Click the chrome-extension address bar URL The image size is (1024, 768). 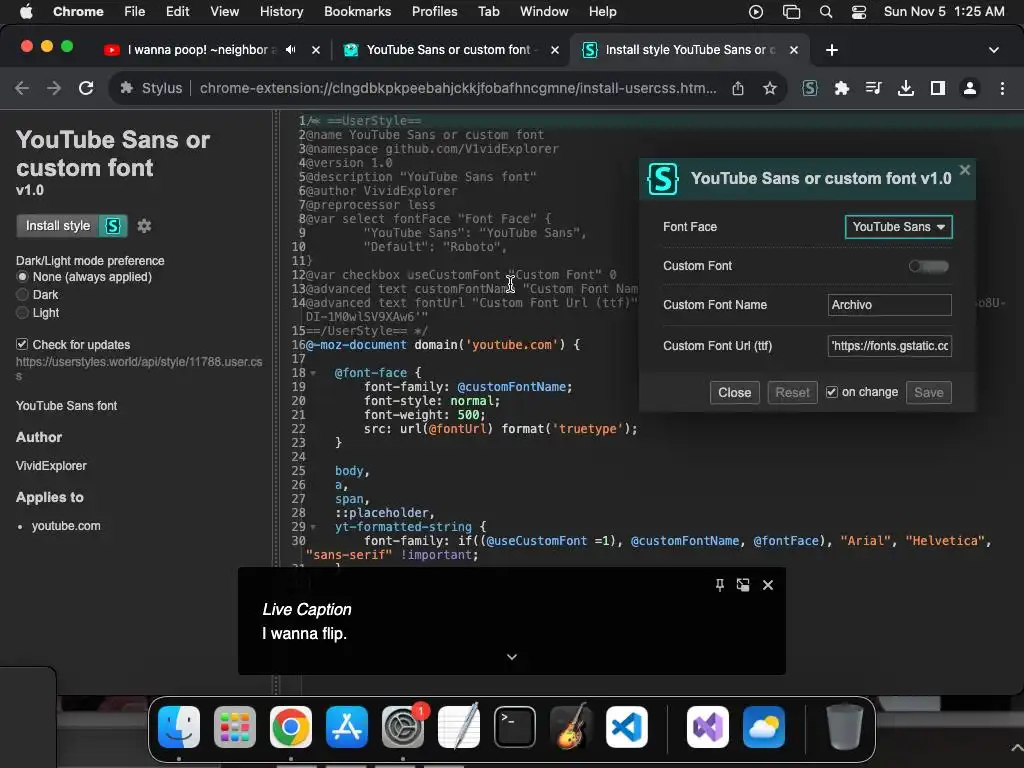click(458, 88)
